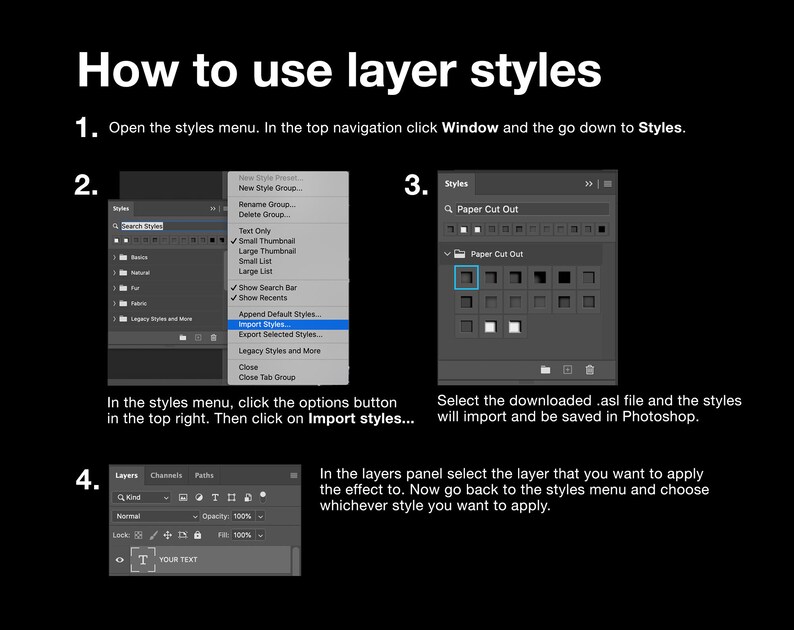Select the highlighted first Paper Cut Out style
The image size is (794, 630).
pyautogui.click(x=466, y=278)
